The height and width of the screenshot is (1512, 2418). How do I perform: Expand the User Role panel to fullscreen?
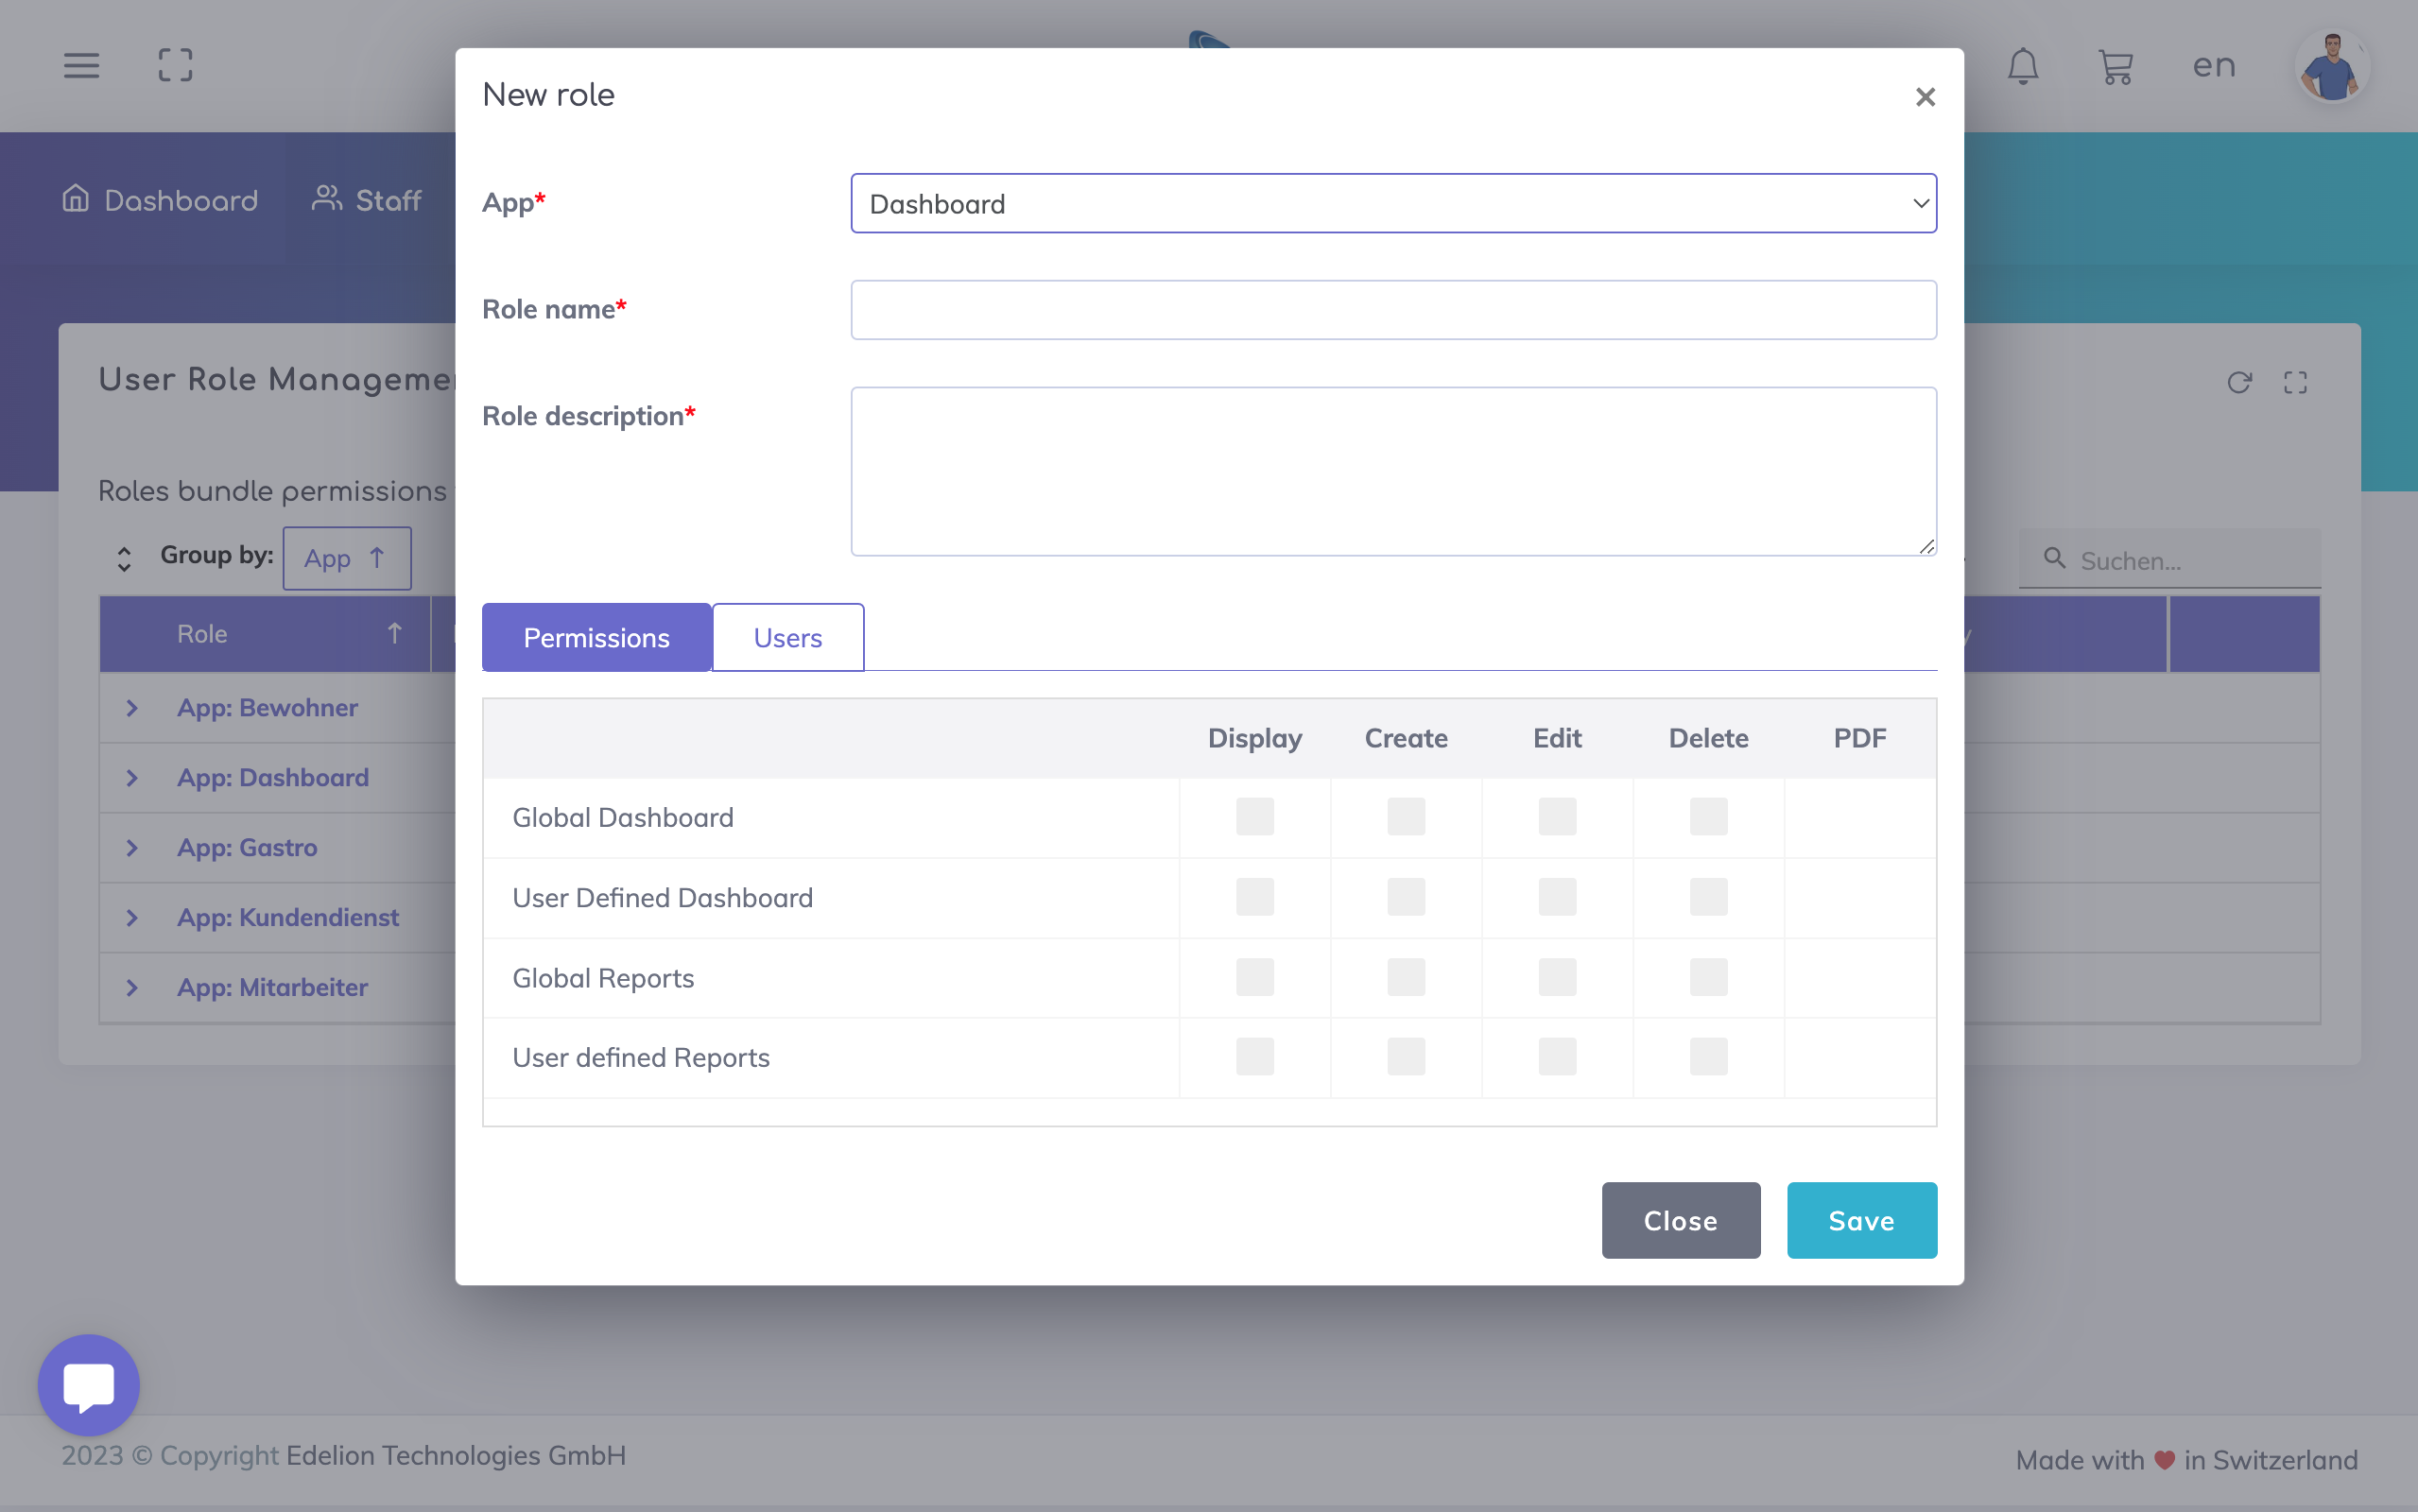point(2295,382)
